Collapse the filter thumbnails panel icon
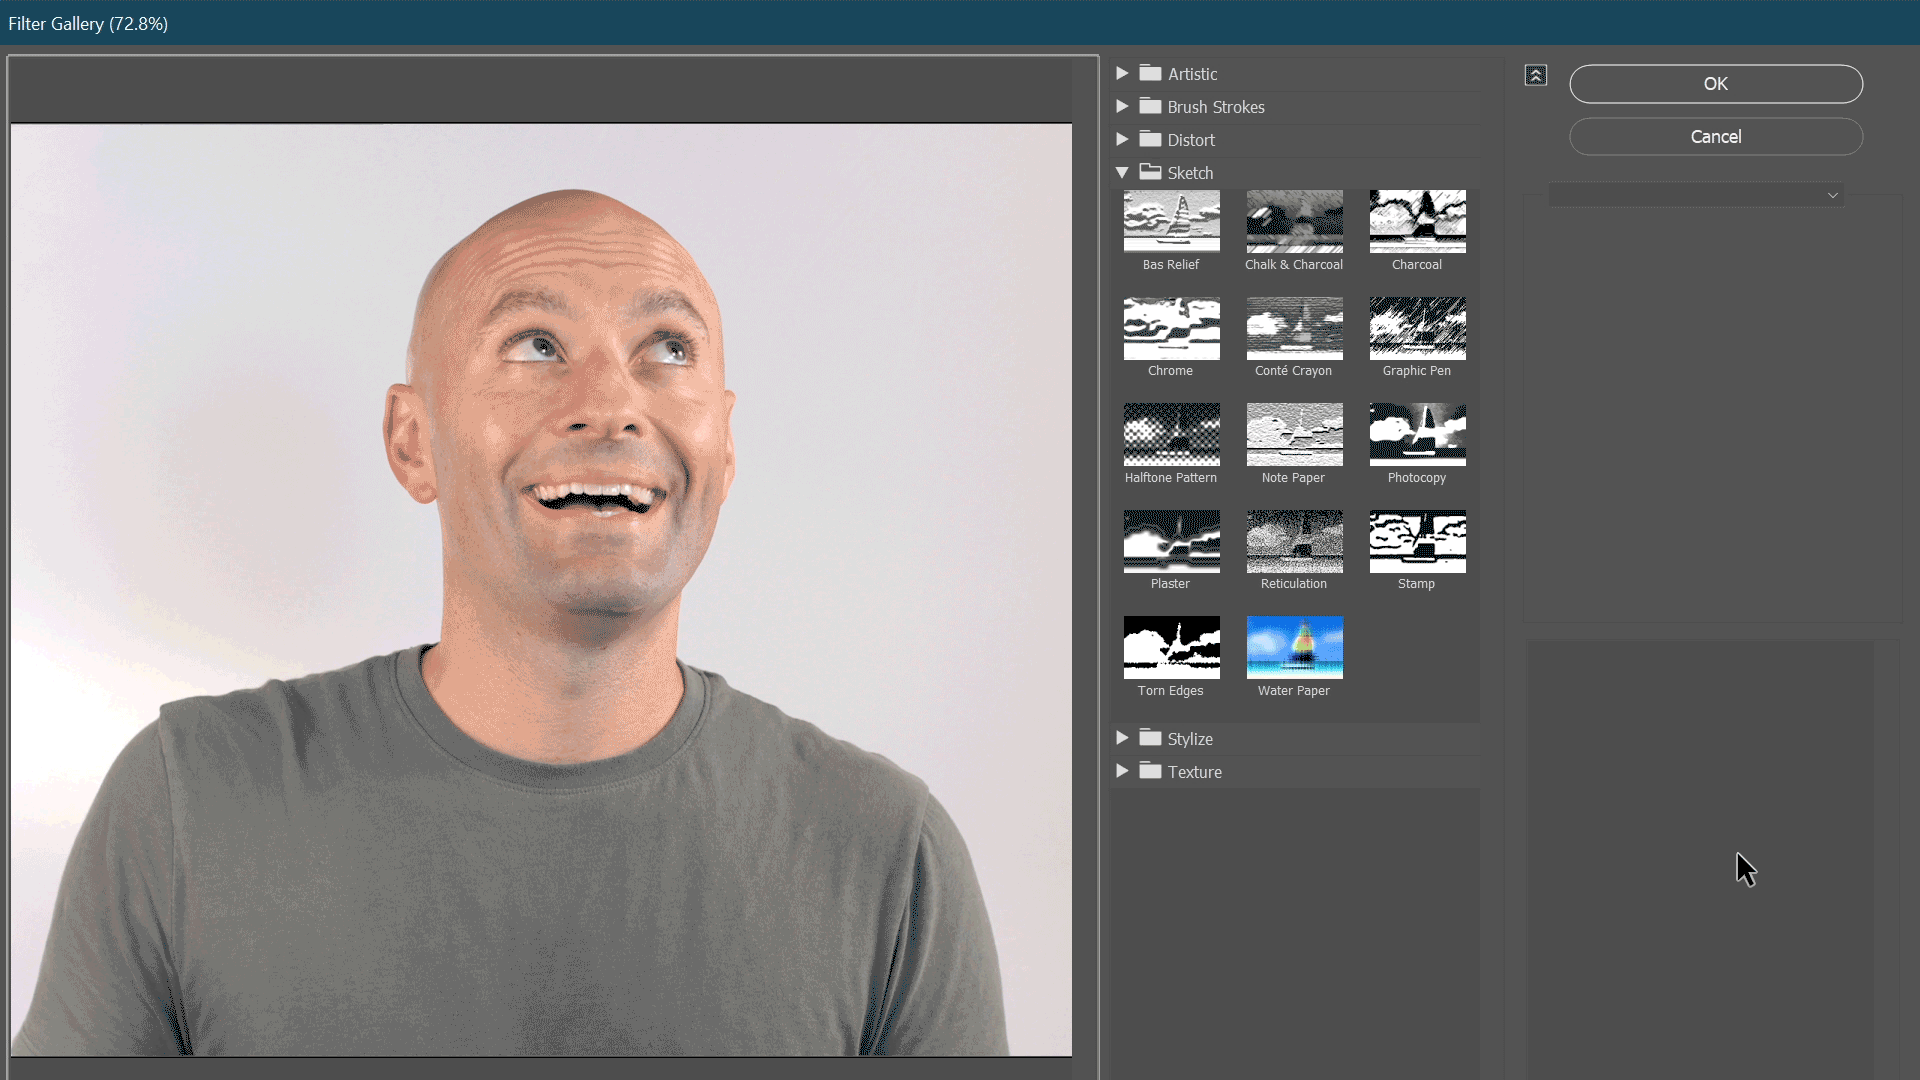The width and height of the screenshot is (1920, 1080). 1535,75
